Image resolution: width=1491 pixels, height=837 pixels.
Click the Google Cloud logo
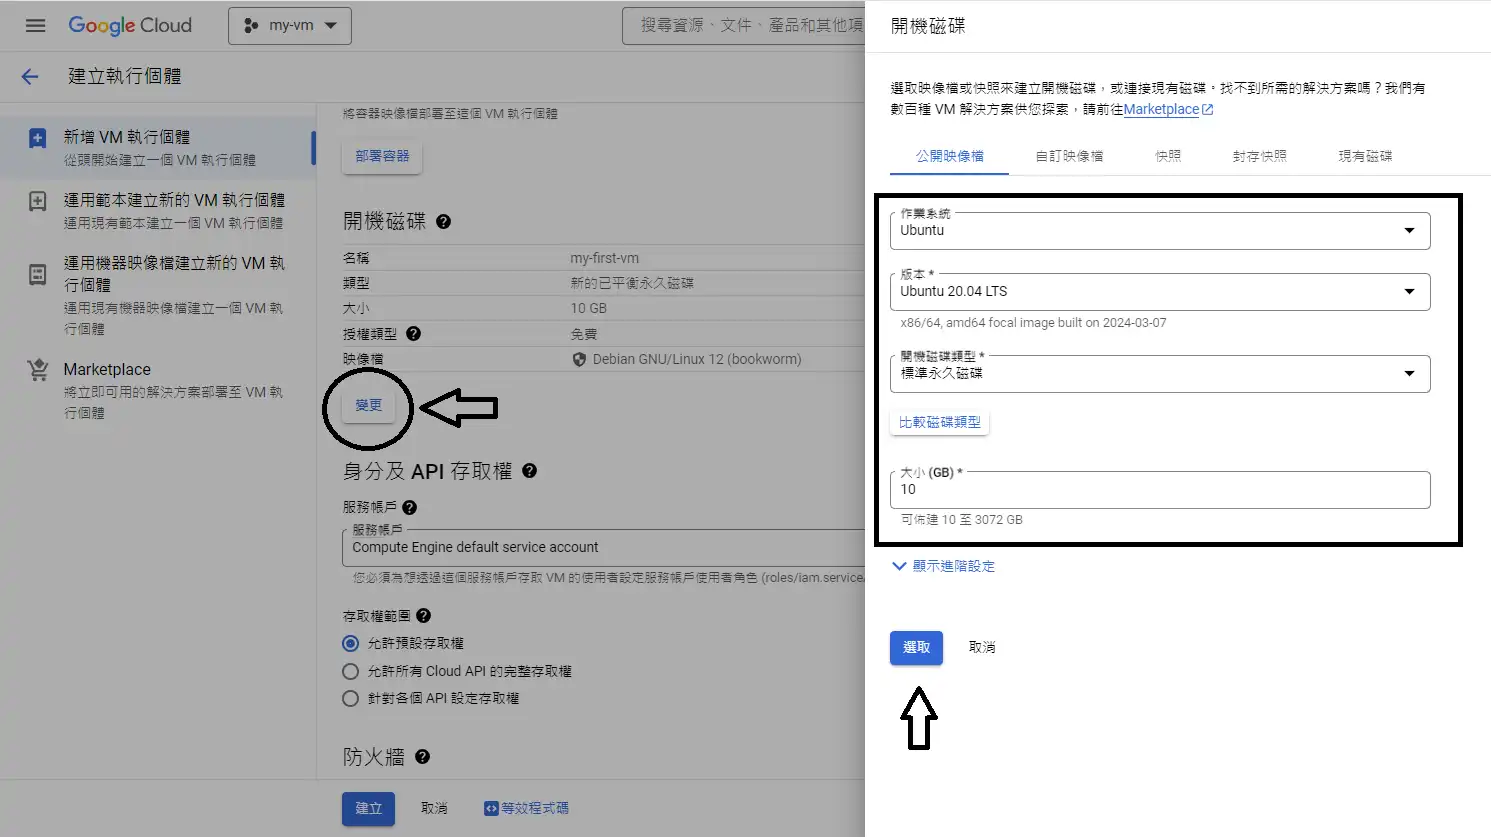pyautogui.click(x=130, y=26)
